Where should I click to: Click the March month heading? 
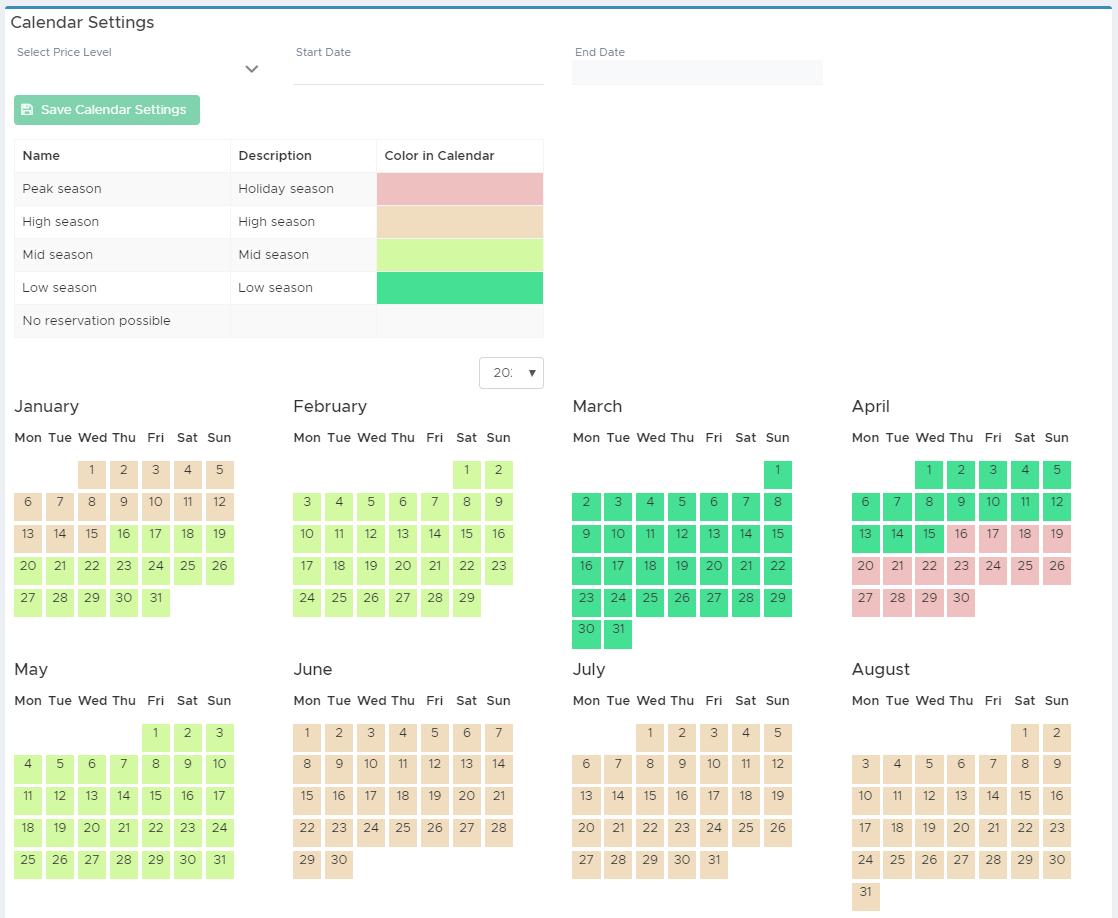pos(598,407)
